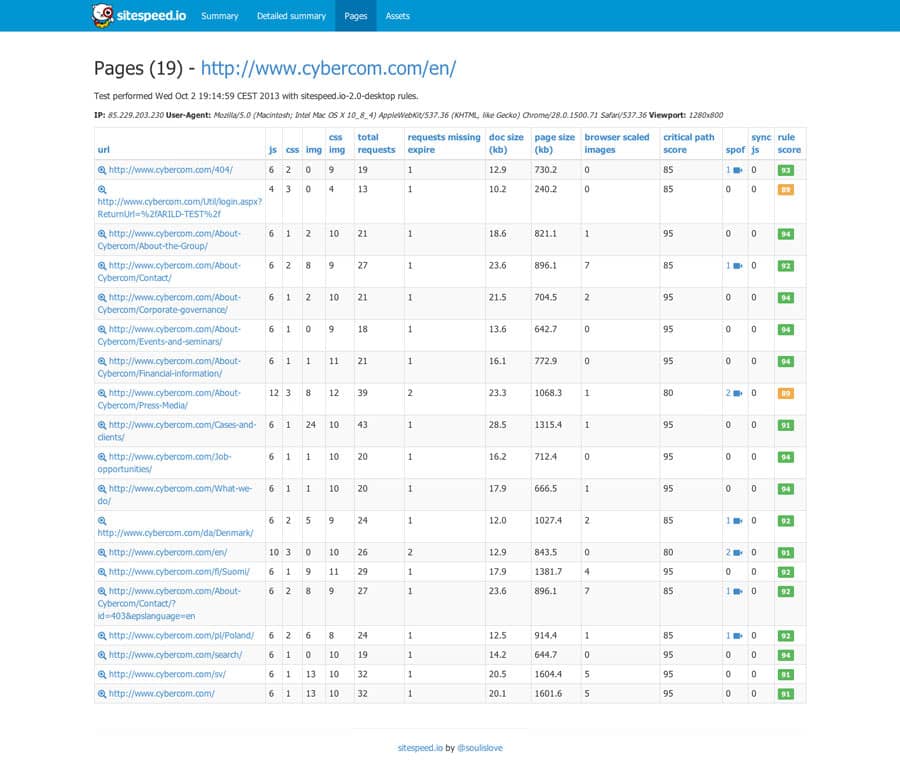The image size is (900, 760).
Task: Open the Summary navigation tab
Action: 219,16
